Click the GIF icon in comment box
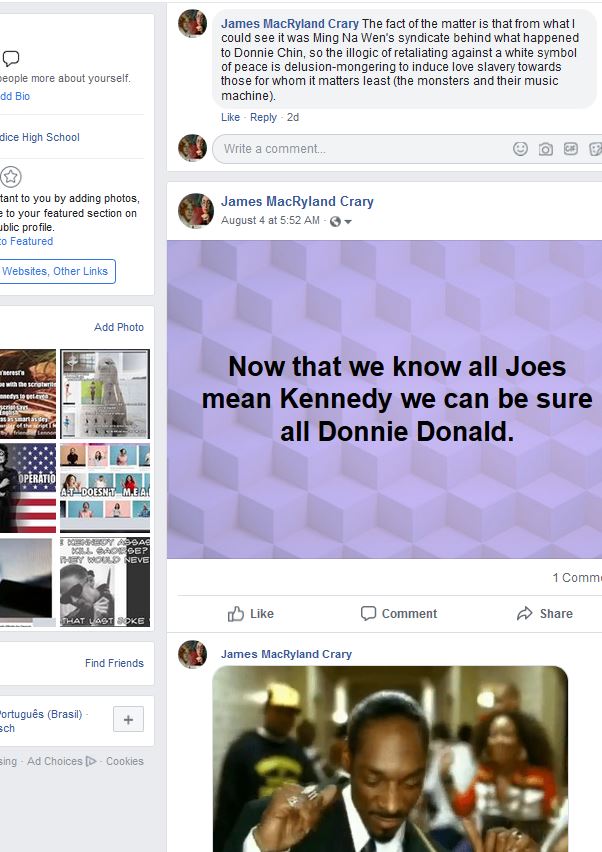This screenshot has height=852, width=602. pyautogui.click(x=570, y=148)
